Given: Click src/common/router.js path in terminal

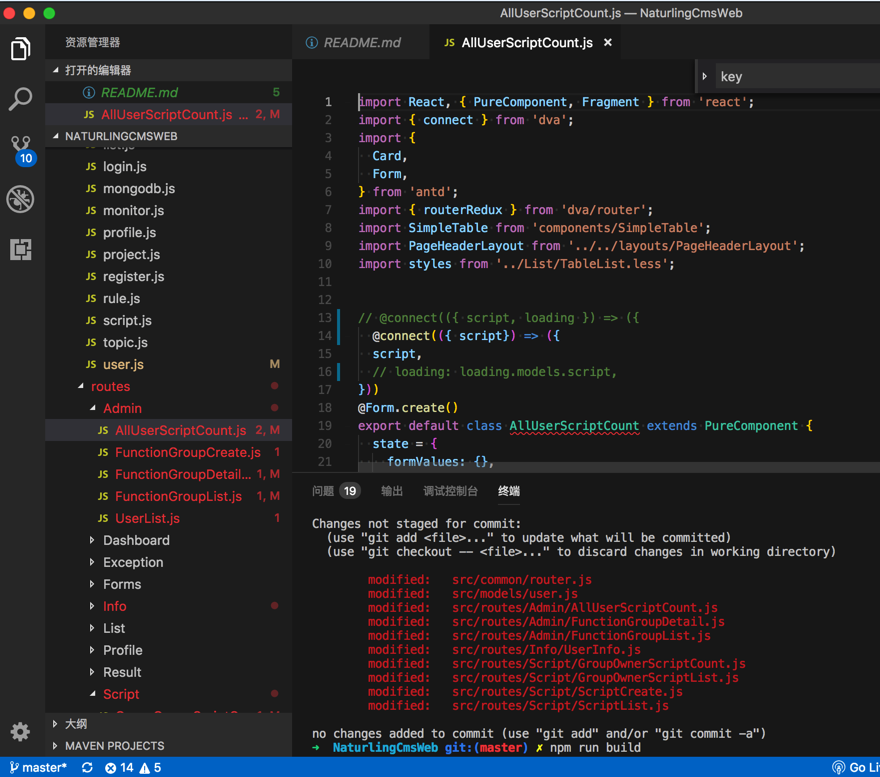Looking at the screenshot, I should coord(521,579).
